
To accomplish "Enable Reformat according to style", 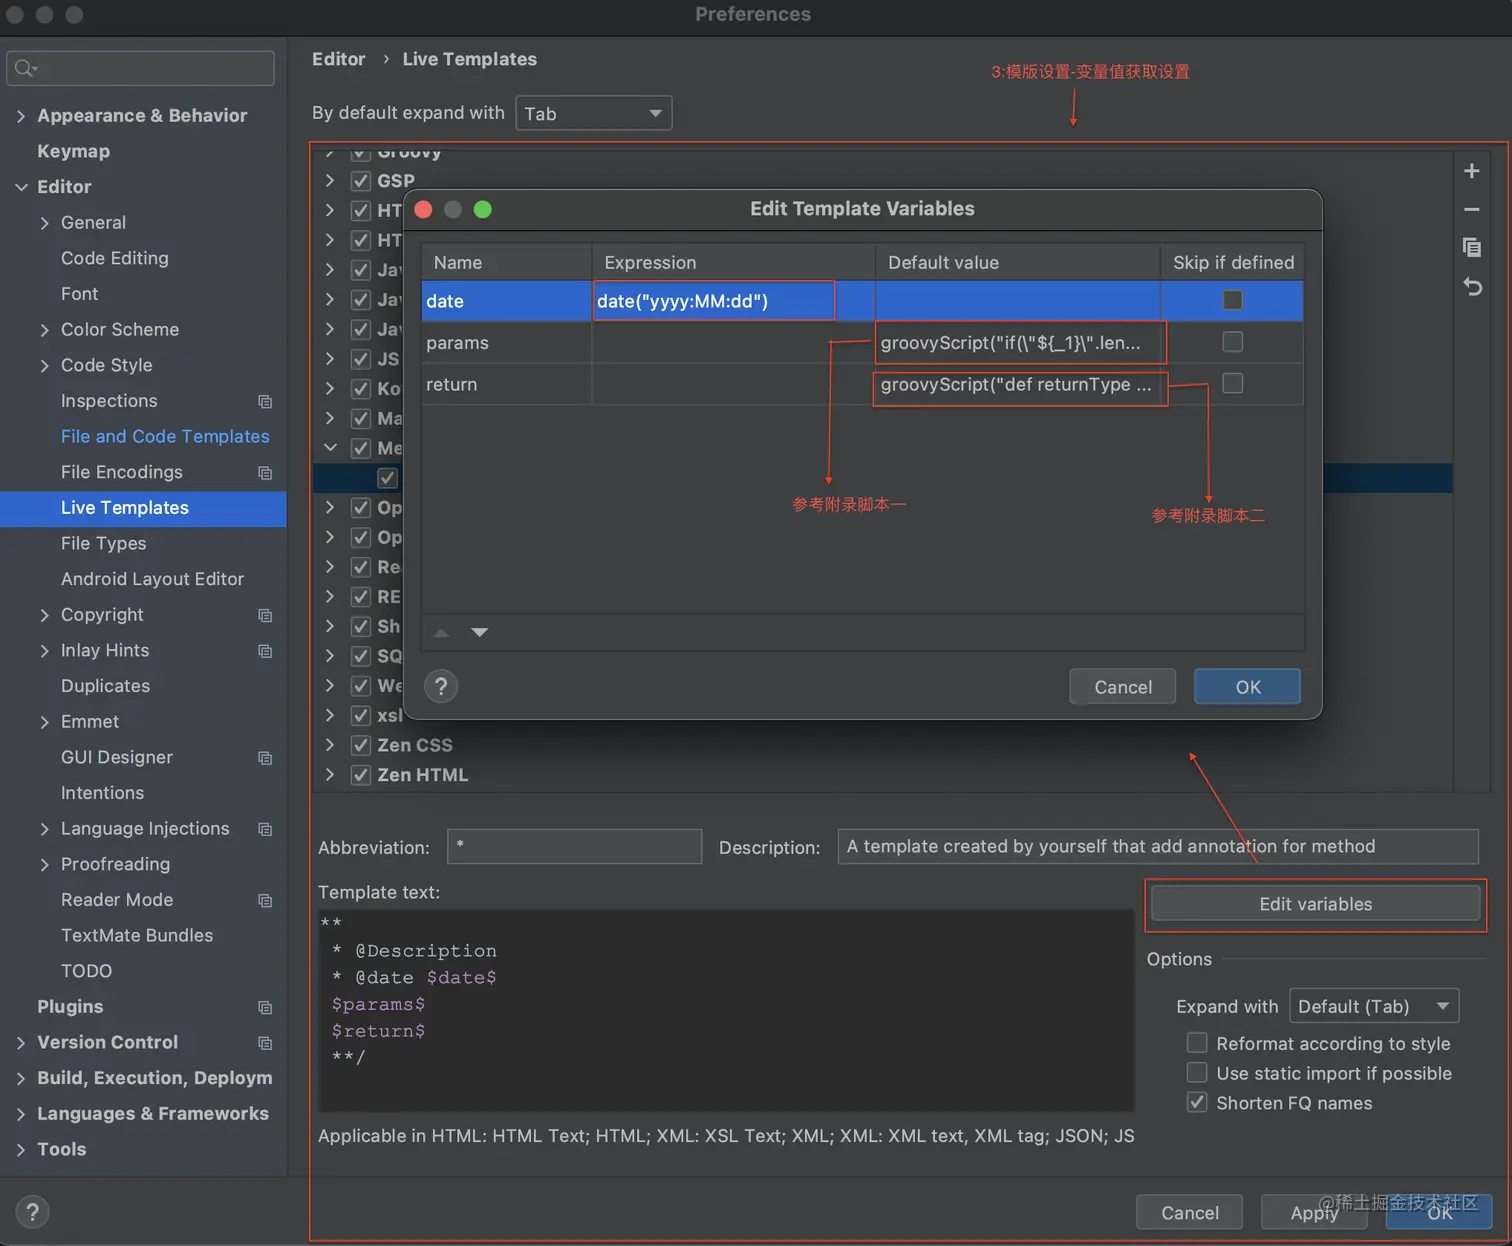I will [x=1196, y=1043].
